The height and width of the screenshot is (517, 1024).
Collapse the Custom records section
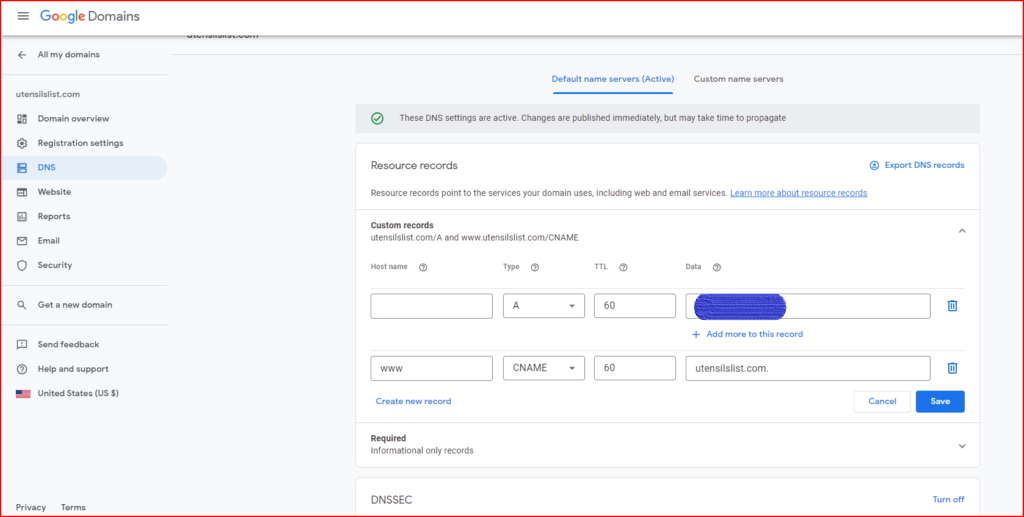[961, 230]
